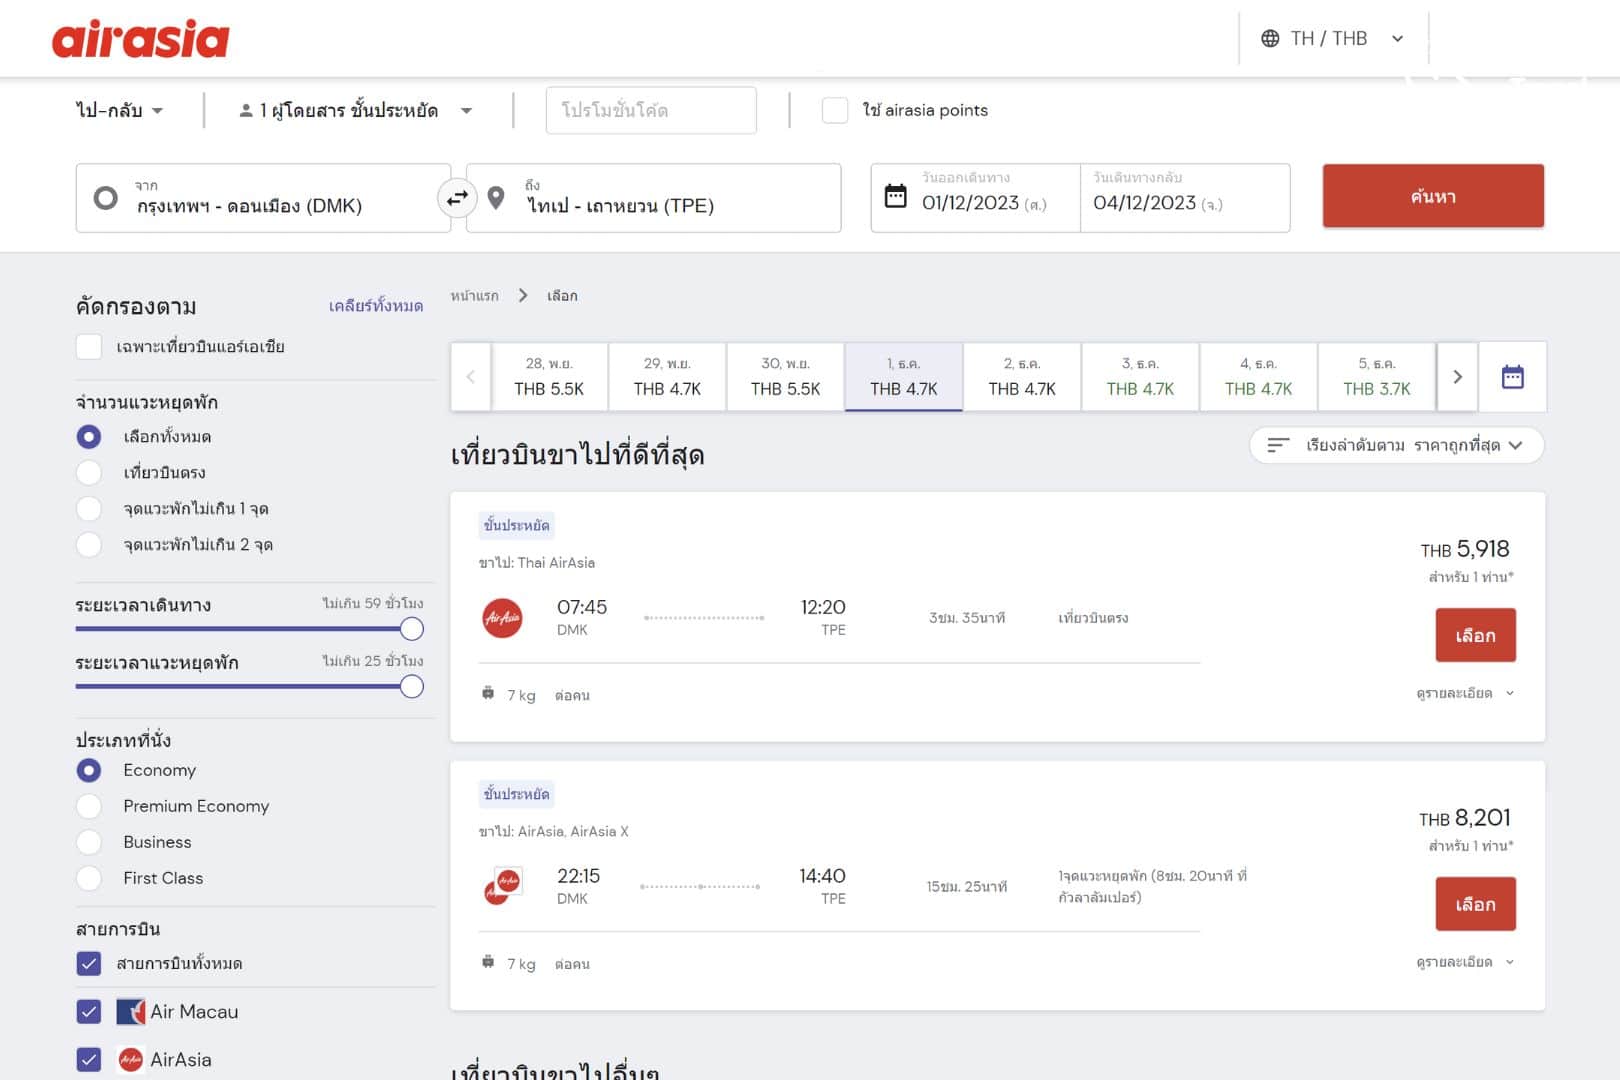Click the baggage icon on 07:45 flight
The width and height of the screenshot is (1620, 1080).
pos(488,693)
